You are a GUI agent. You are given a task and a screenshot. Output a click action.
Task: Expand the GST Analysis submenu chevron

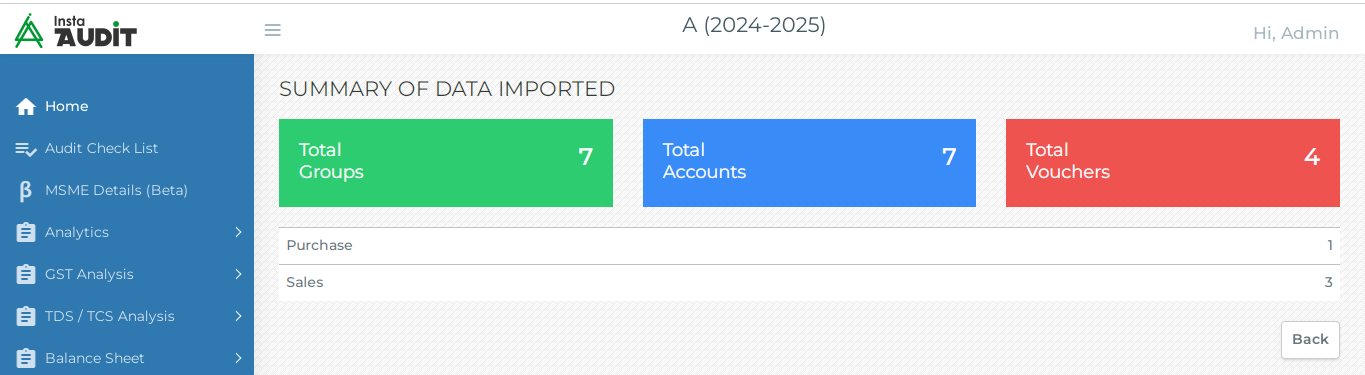pyautogui.click(x=239, y=274)
